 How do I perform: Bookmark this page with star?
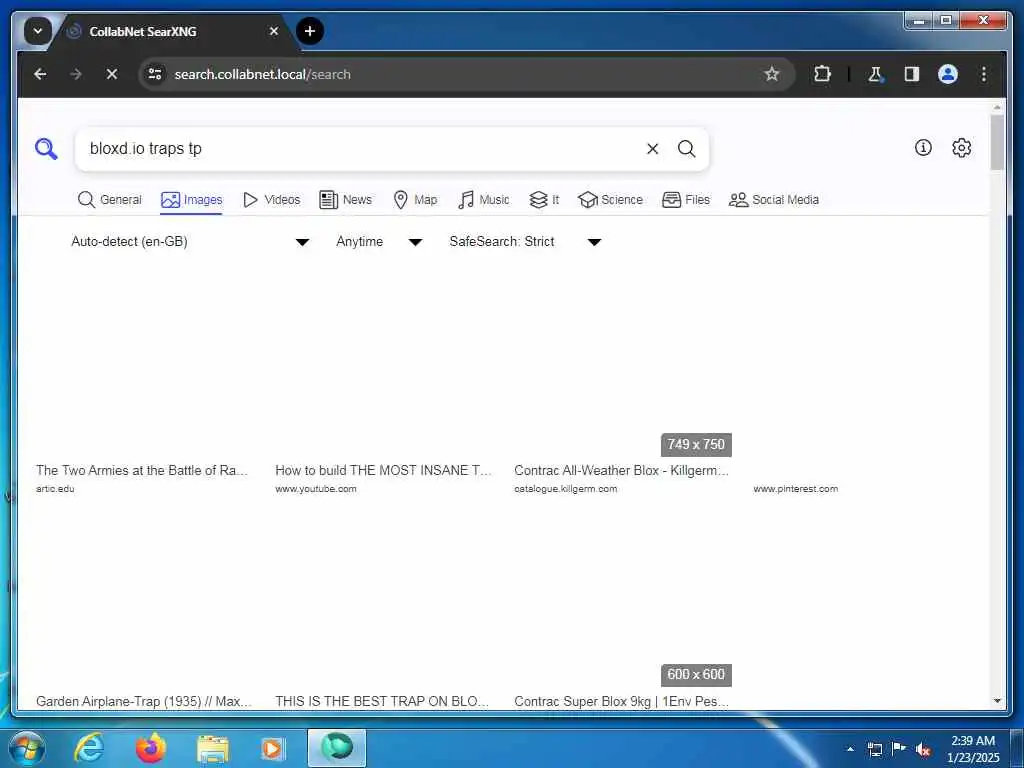tap(771, 74)
